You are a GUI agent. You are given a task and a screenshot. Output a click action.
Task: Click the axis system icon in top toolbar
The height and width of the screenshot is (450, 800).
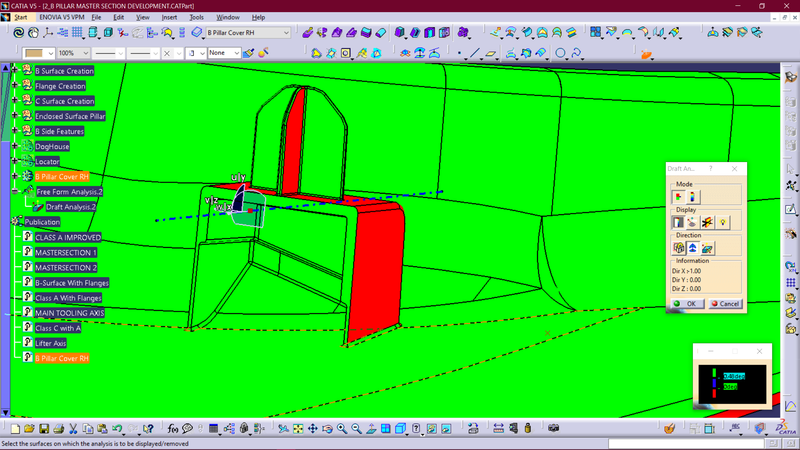coord(47,33)
